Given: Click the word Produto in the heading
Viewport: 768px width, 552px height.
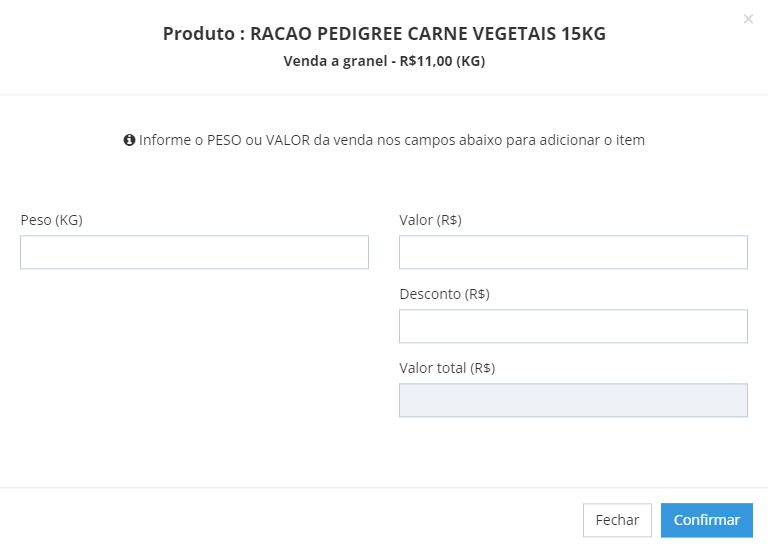Looking at the screenshot, I should click(199, 34).
